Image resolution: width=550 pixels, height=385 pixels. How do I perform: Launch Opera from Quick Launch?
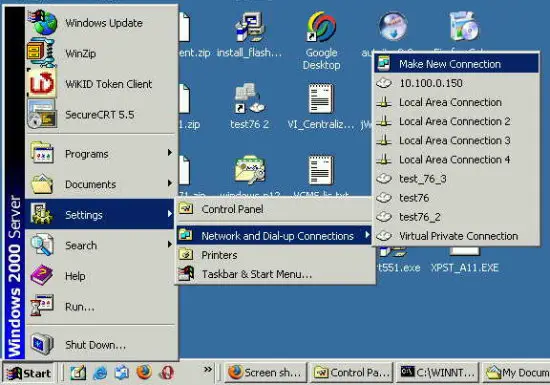(167, 372)
